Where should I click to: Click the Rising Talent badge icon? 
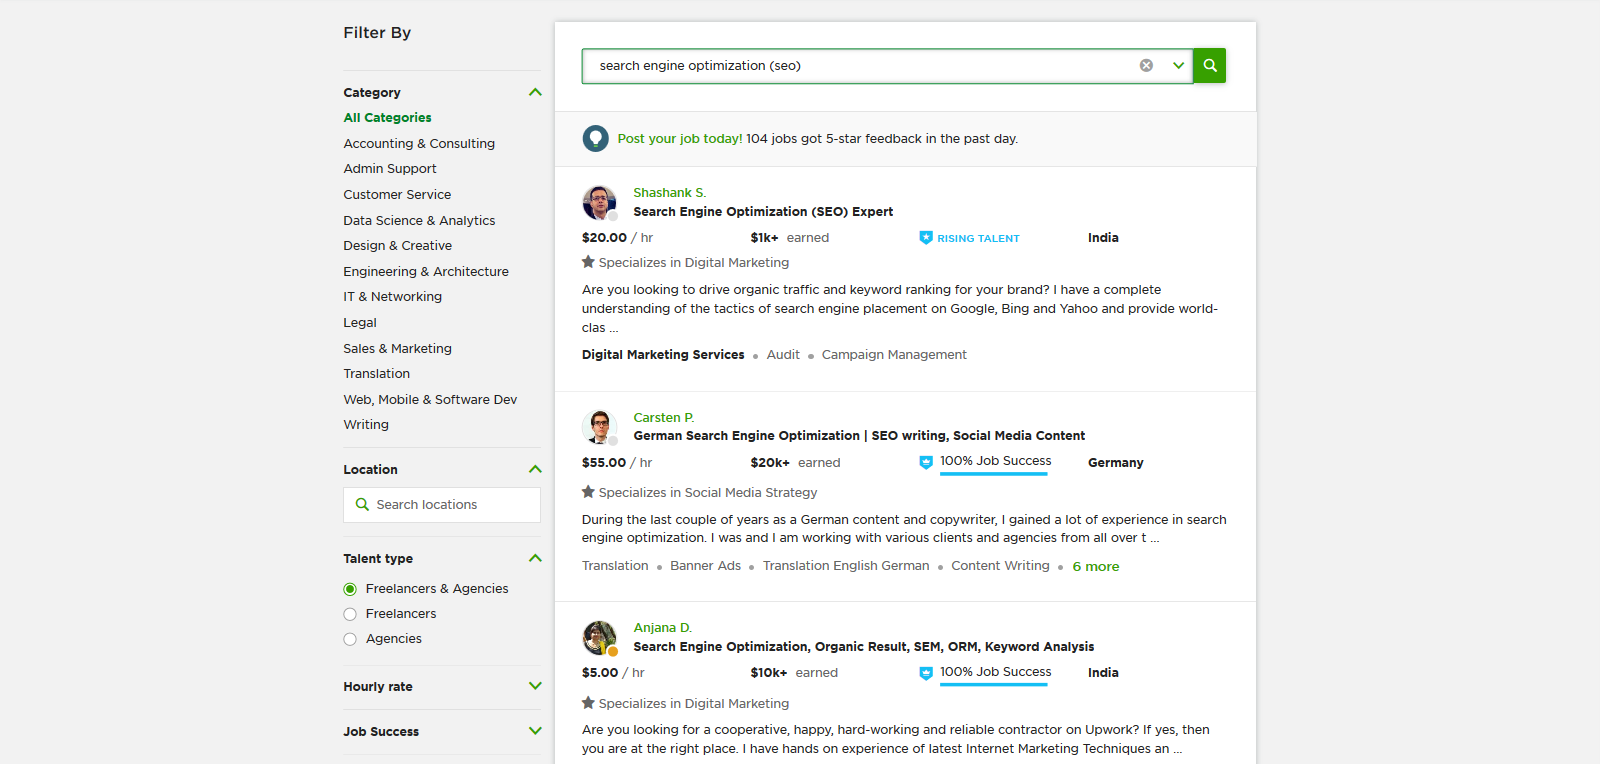tap(926, 238)
